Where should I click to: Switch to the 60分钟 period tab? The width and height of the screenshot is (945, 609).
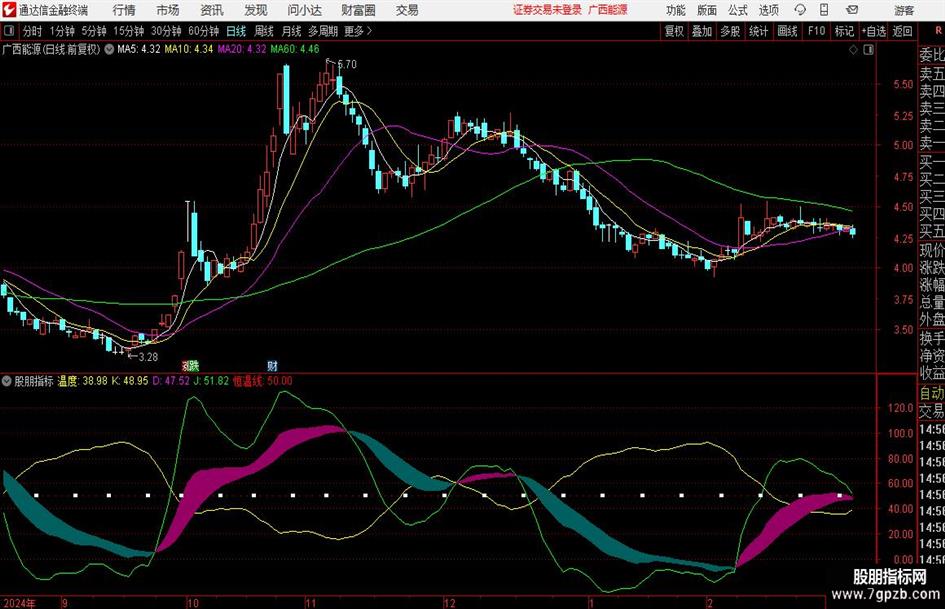tap(203, 31)
